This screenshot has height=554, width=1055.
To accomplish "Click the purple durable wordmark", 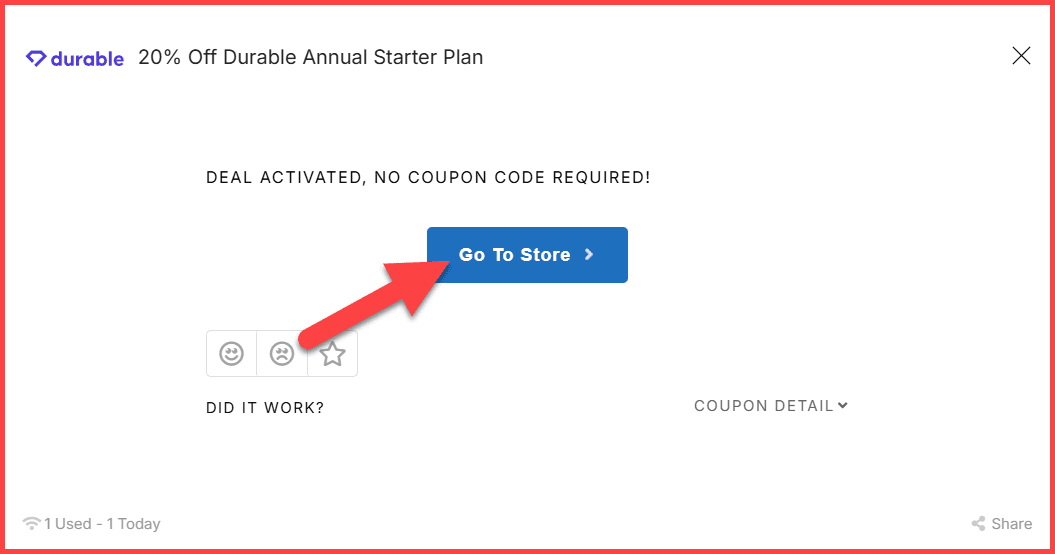I will pyautogui.click(x=88, y=58).
